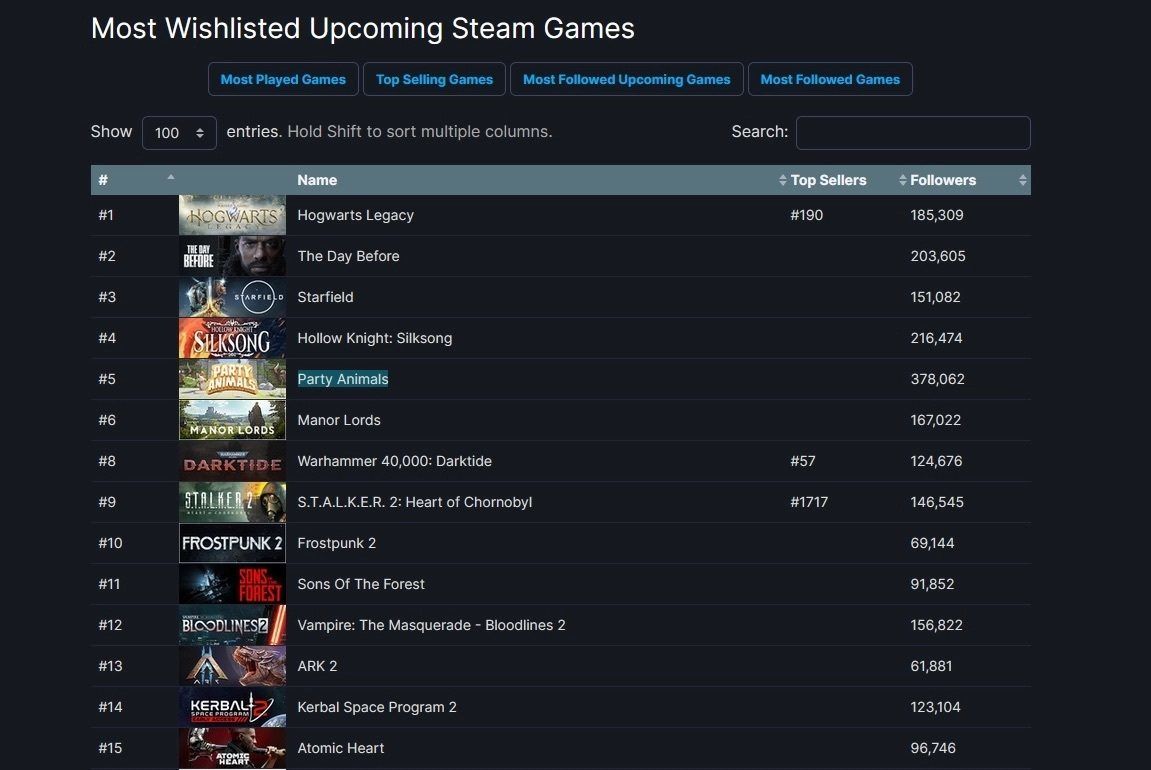Open the Bloodlines 2 thumbnail image
This screenshot has width=1151, height=770.
(x=232, y=625)
